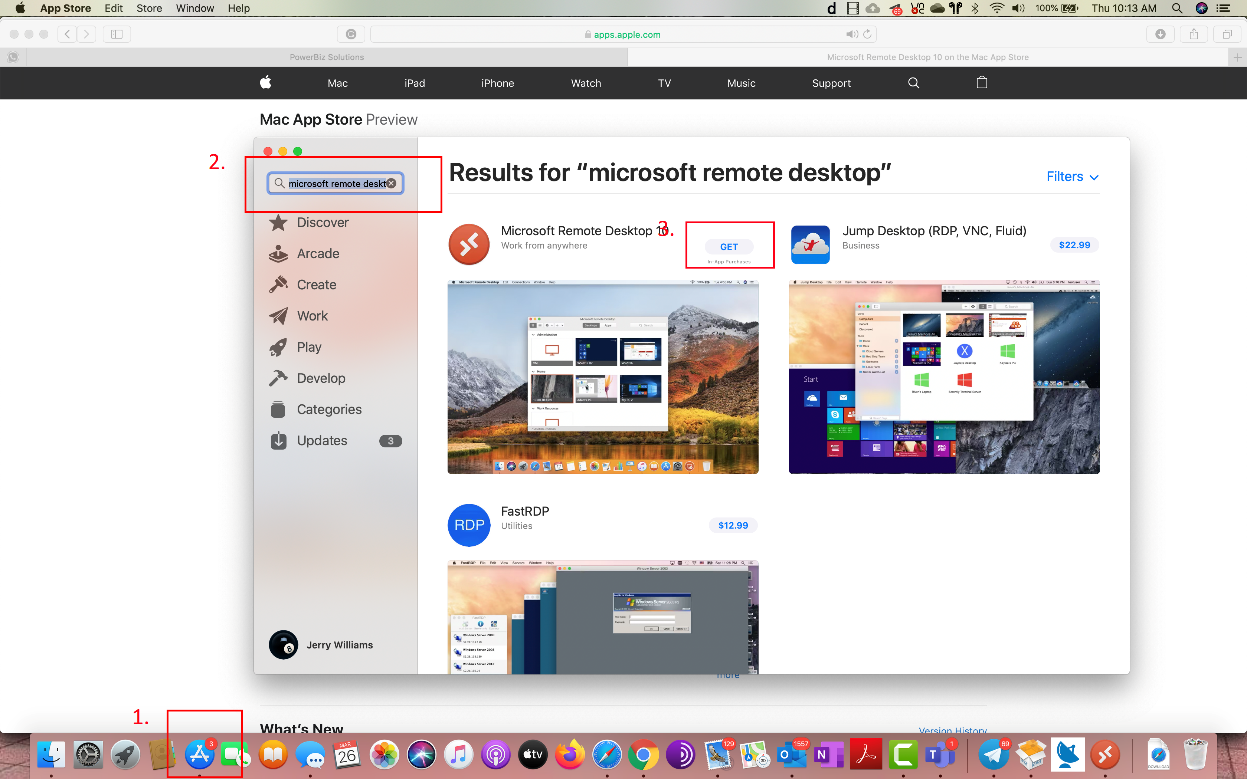This screenshot has width=1247, height=779.
Task: Click the search magnifier in Apple nav bar
Action: pyautogui.click(x=913, y=83)
